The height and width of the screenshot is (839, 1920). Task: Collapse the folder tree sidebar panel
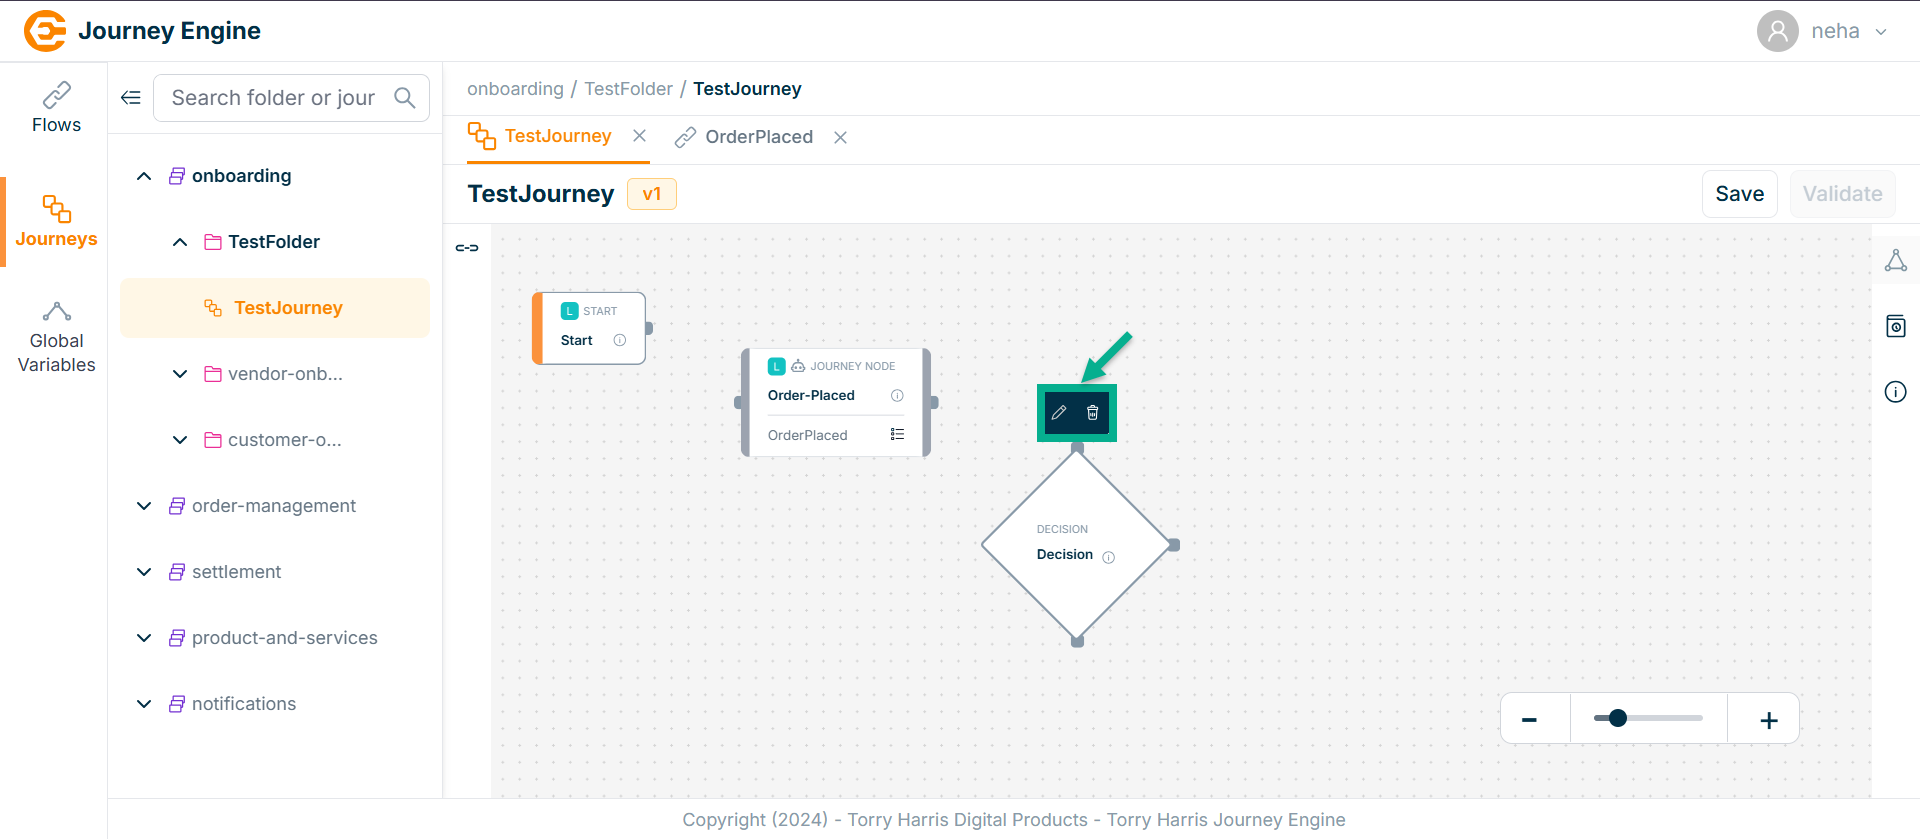click(x=131, y=97)
